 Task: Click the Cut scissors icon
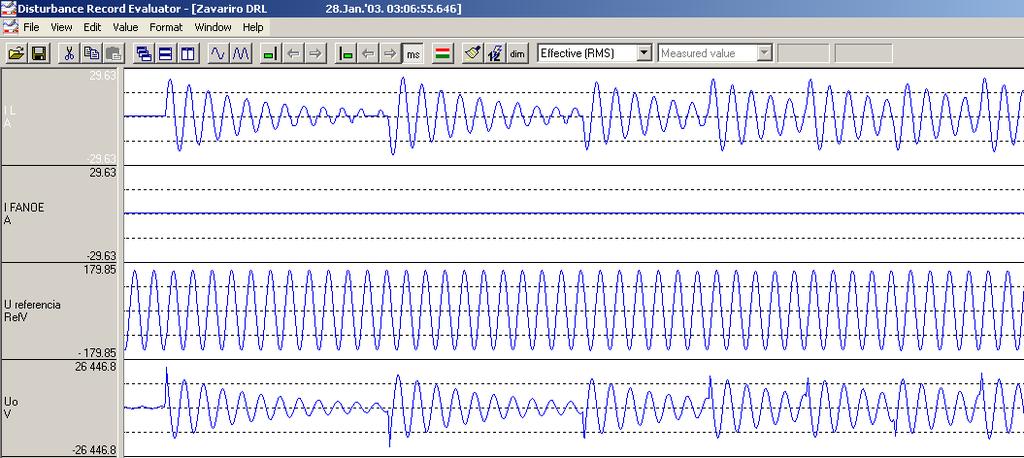(x=69, y=54)
